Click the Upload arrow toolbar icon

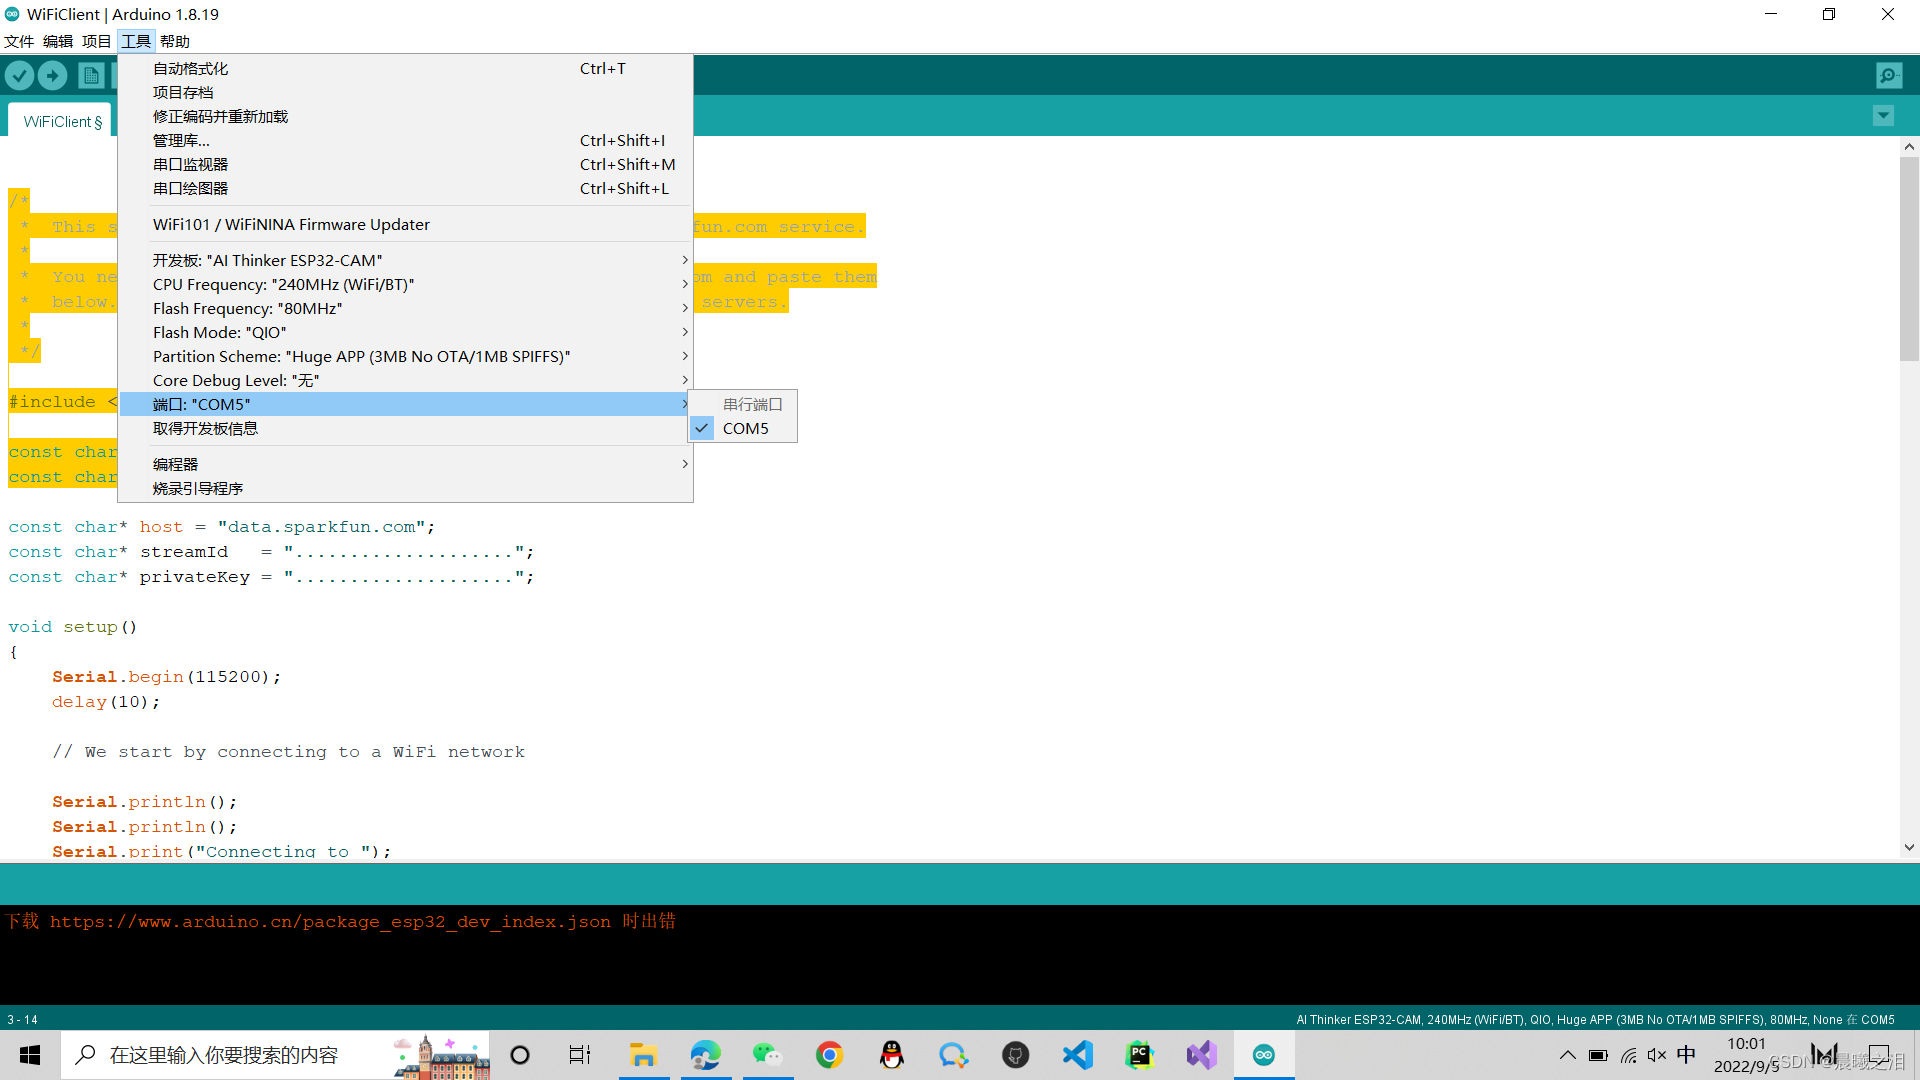tap(53, 75)
